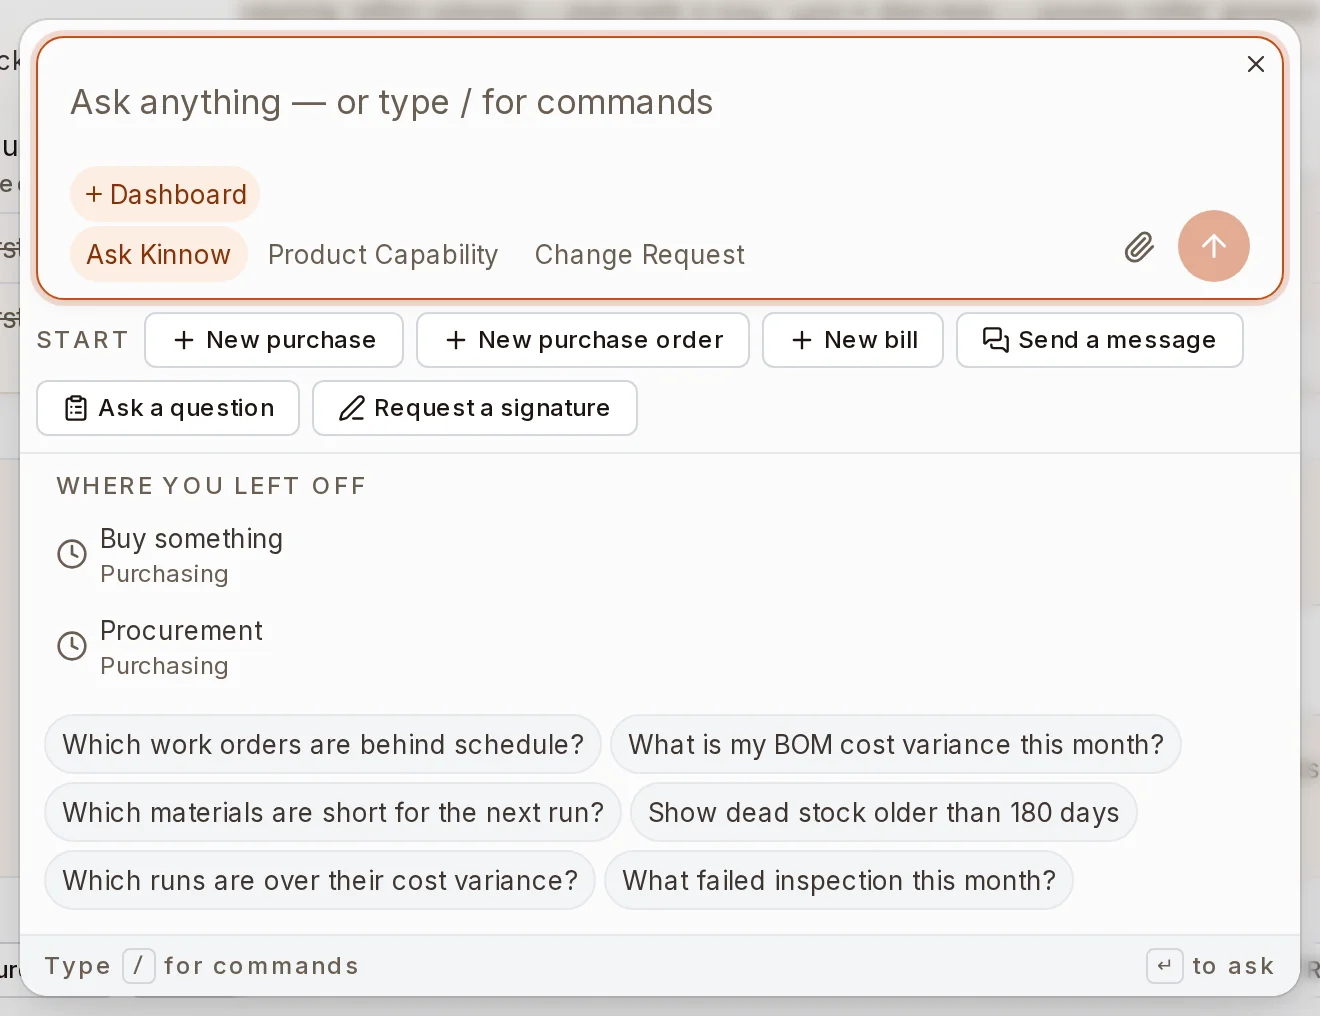Switch to Change Request mode
This screenshot has height=1016, width=1320.
(x=640, y=255)
